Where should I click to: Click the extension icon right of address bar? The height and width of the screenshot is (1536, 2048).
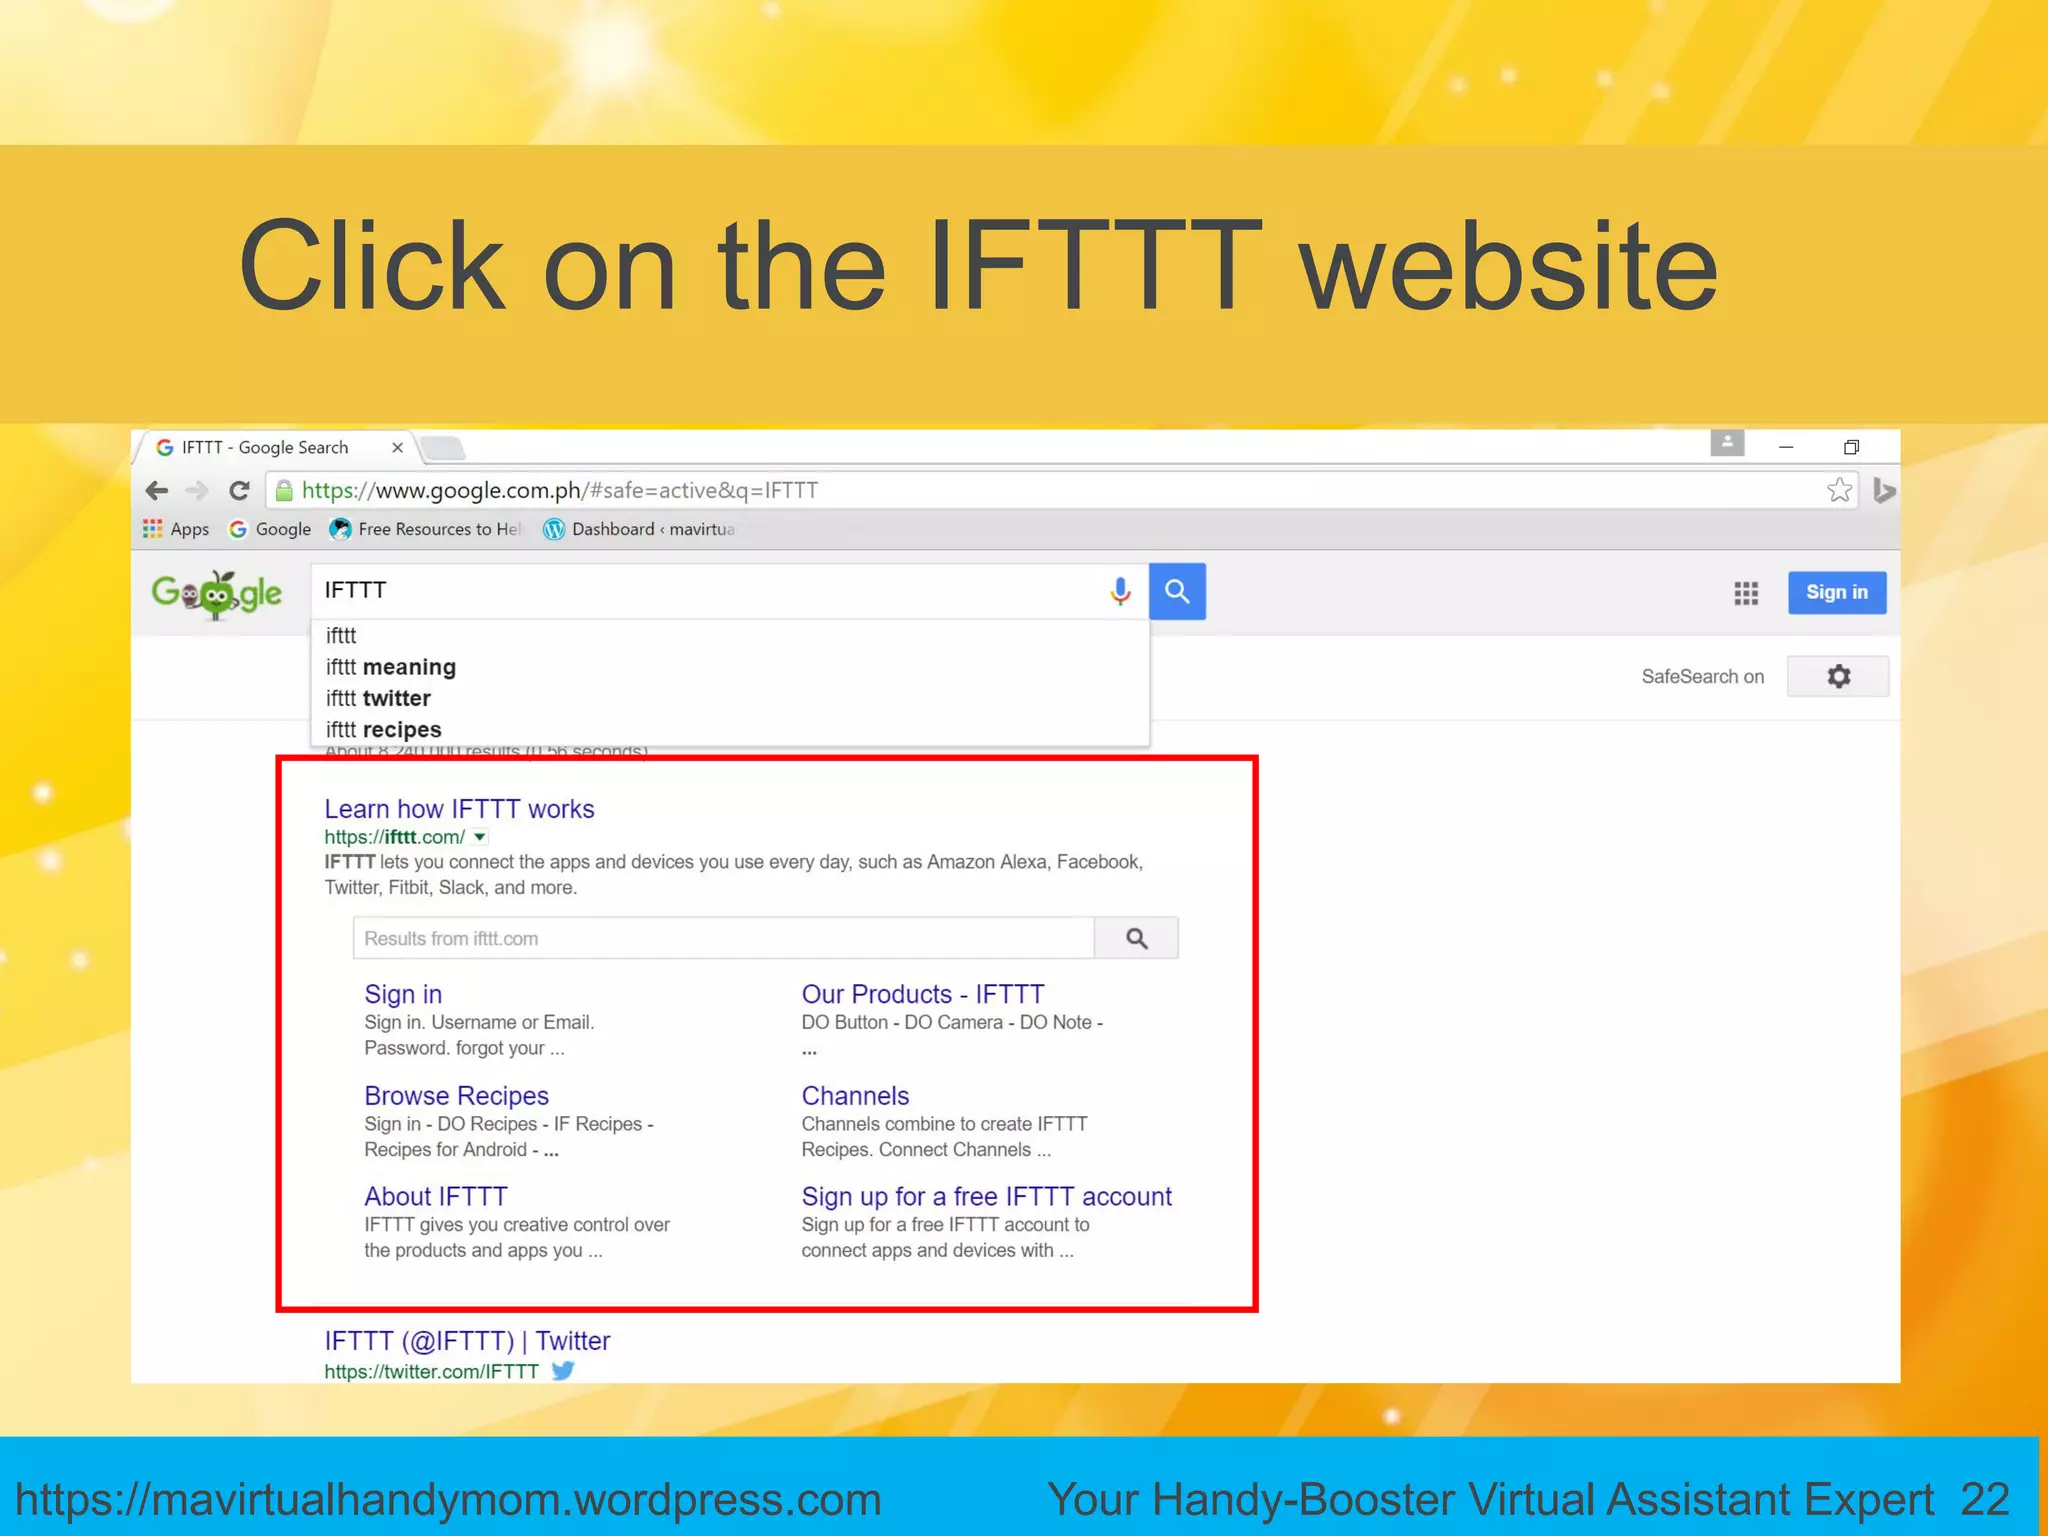tap(1883, 490)
